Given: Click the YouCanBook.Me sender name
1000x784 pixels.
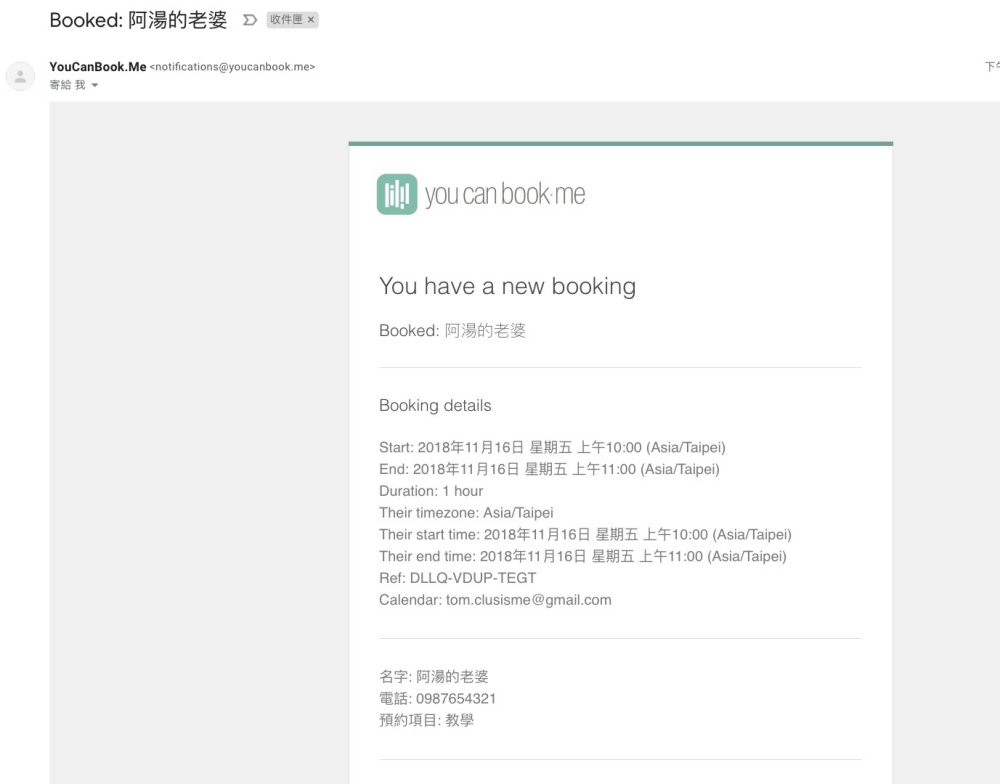Looking at the screenshot, I should coord(97,67).
